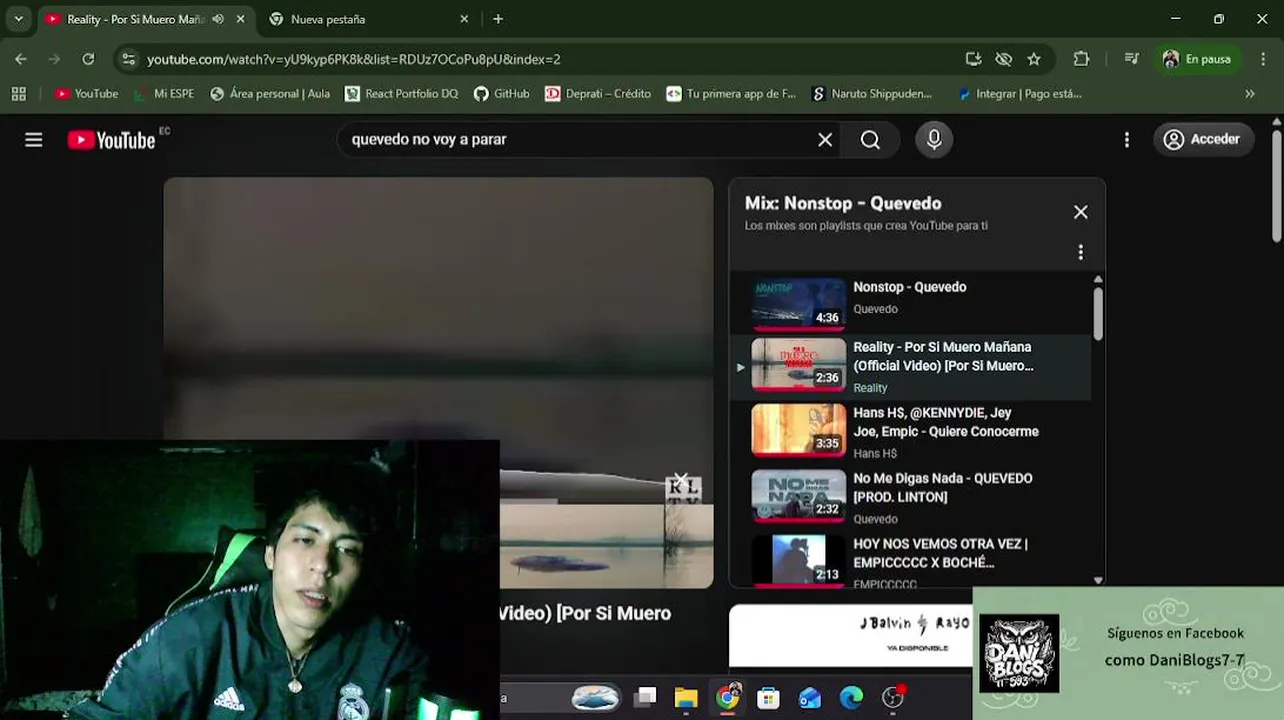
Task: Reload the current page
Action: pyautogui.click(x=88, y=59)
